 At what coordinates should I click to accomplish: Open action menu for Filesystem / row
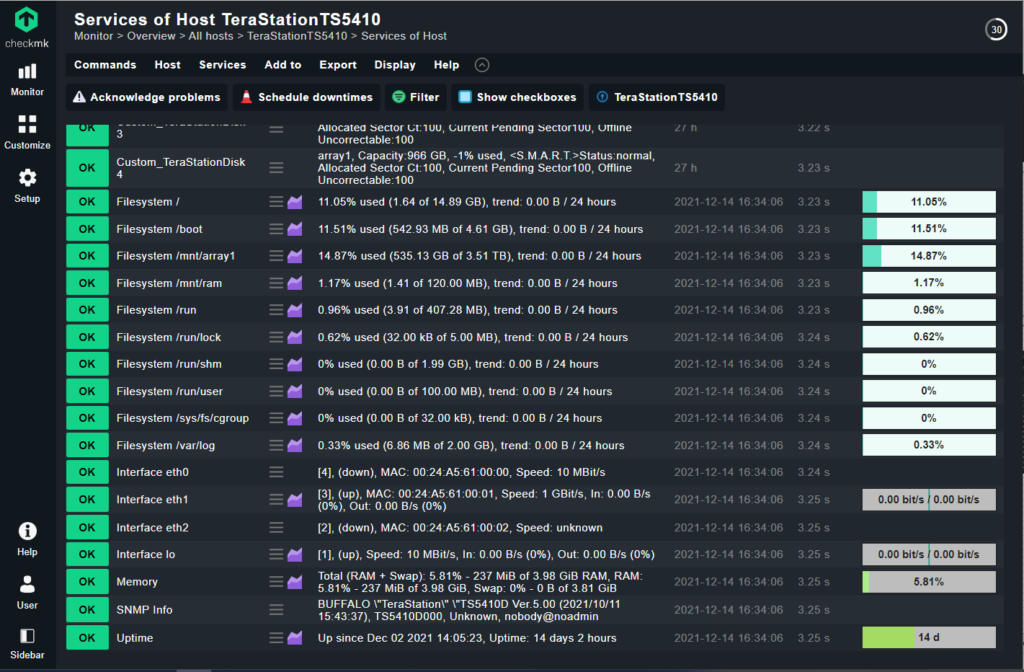click(x=276, y=202)
